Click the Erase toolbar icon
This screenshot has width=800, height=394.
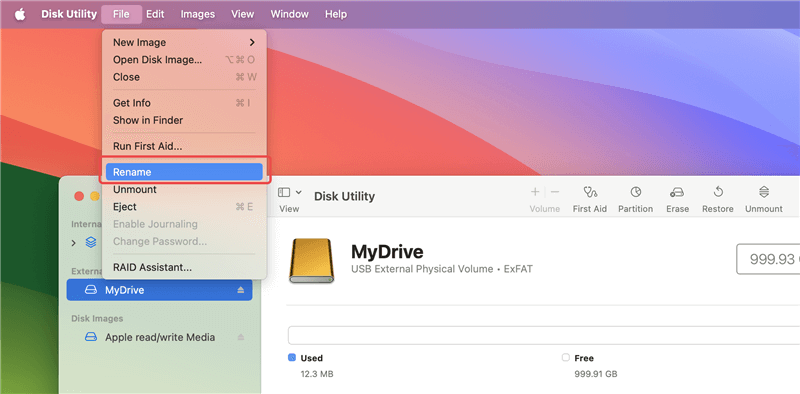click(x=678, y=192)
